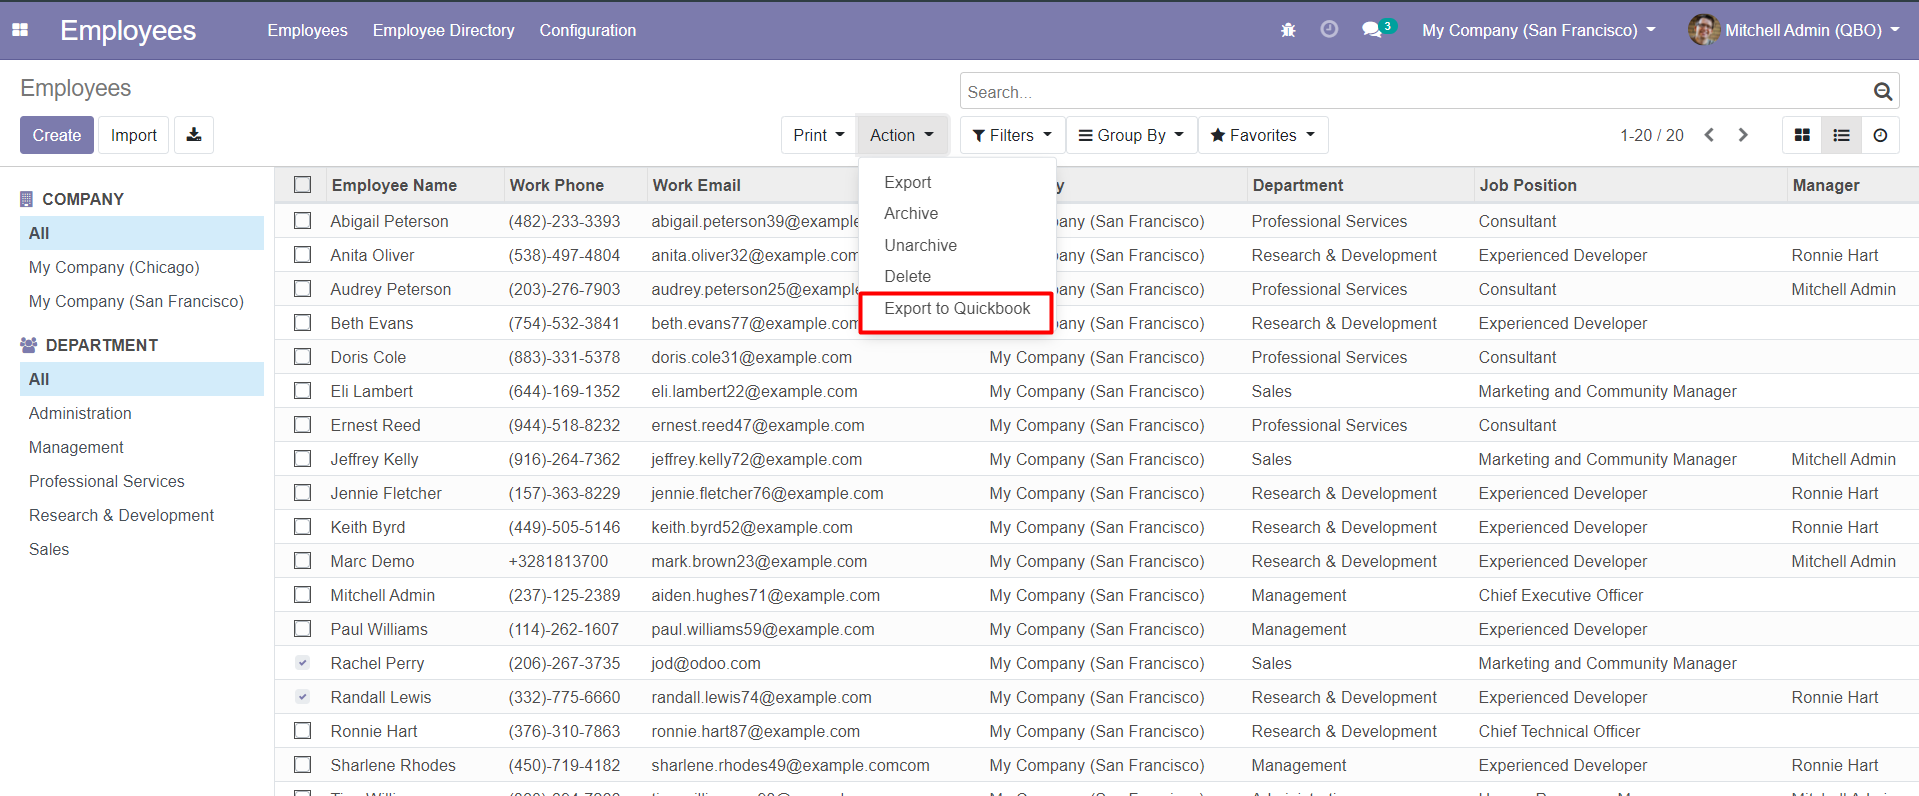
Task: Toggle select-all checkbox in table header
Action: (x=302, y=185)
